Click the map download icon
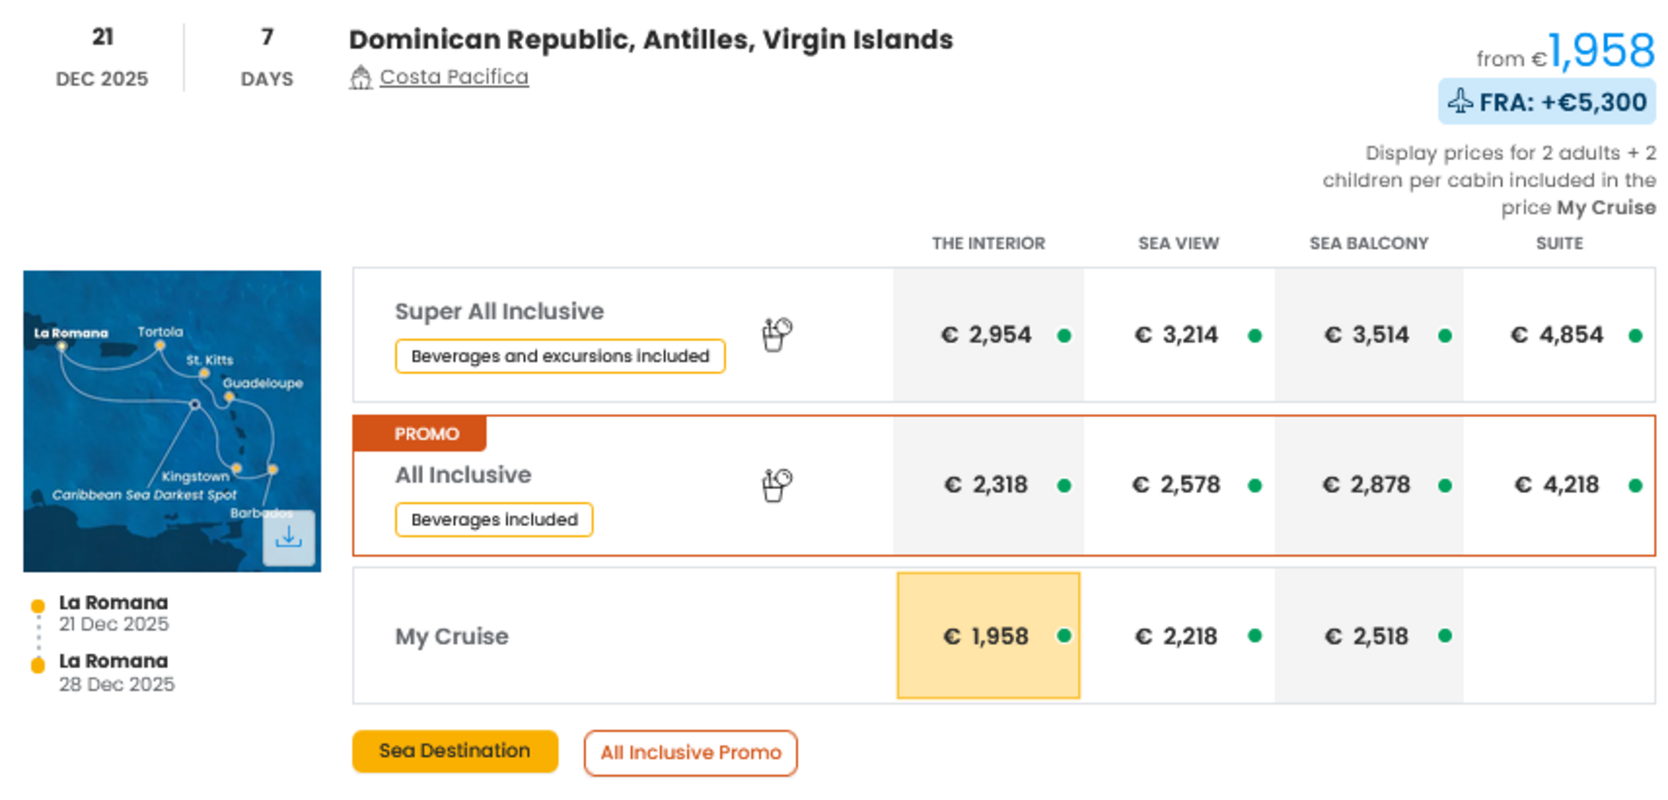Screen dimensions: 1668x800 (x=289, y=538)
